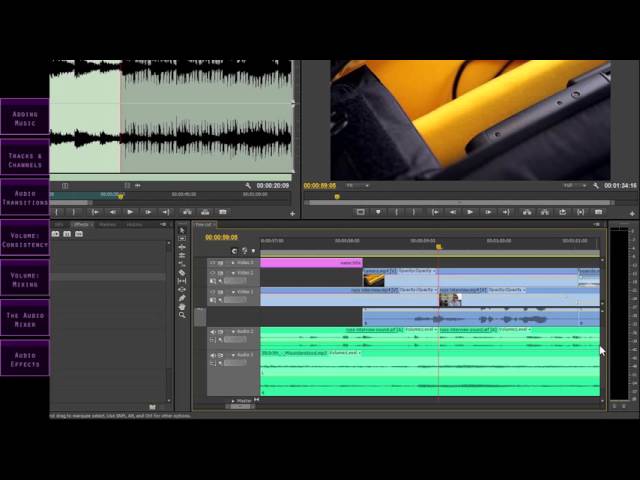
Task: Click Mark In in the Source monitor
Action: pos(57,212)
